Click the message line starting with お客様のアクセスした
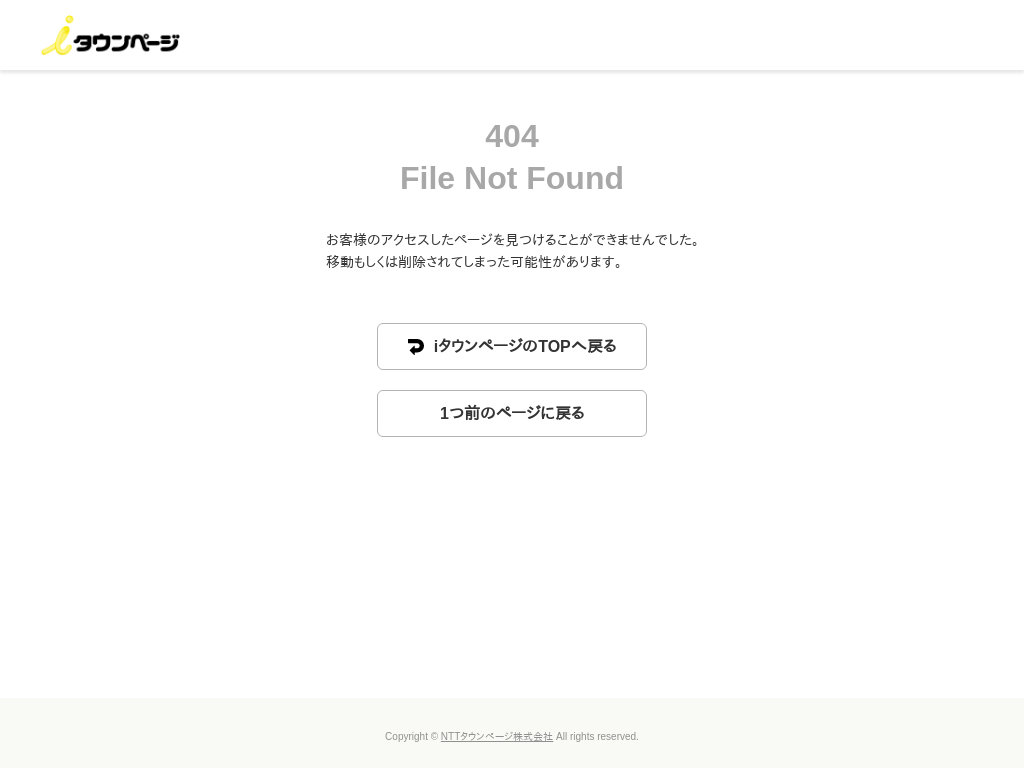The image size is (1024, 768). coord(514,240)
